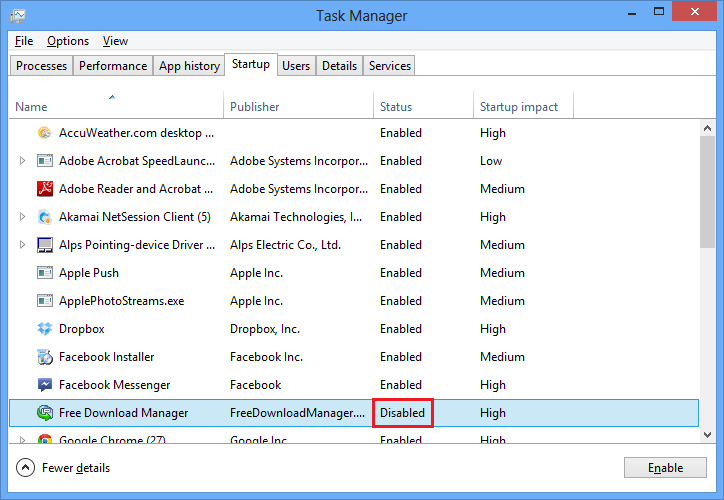
Task: Select the AccuWeather.com desktop sun icon
Action: tap(44, 133)
